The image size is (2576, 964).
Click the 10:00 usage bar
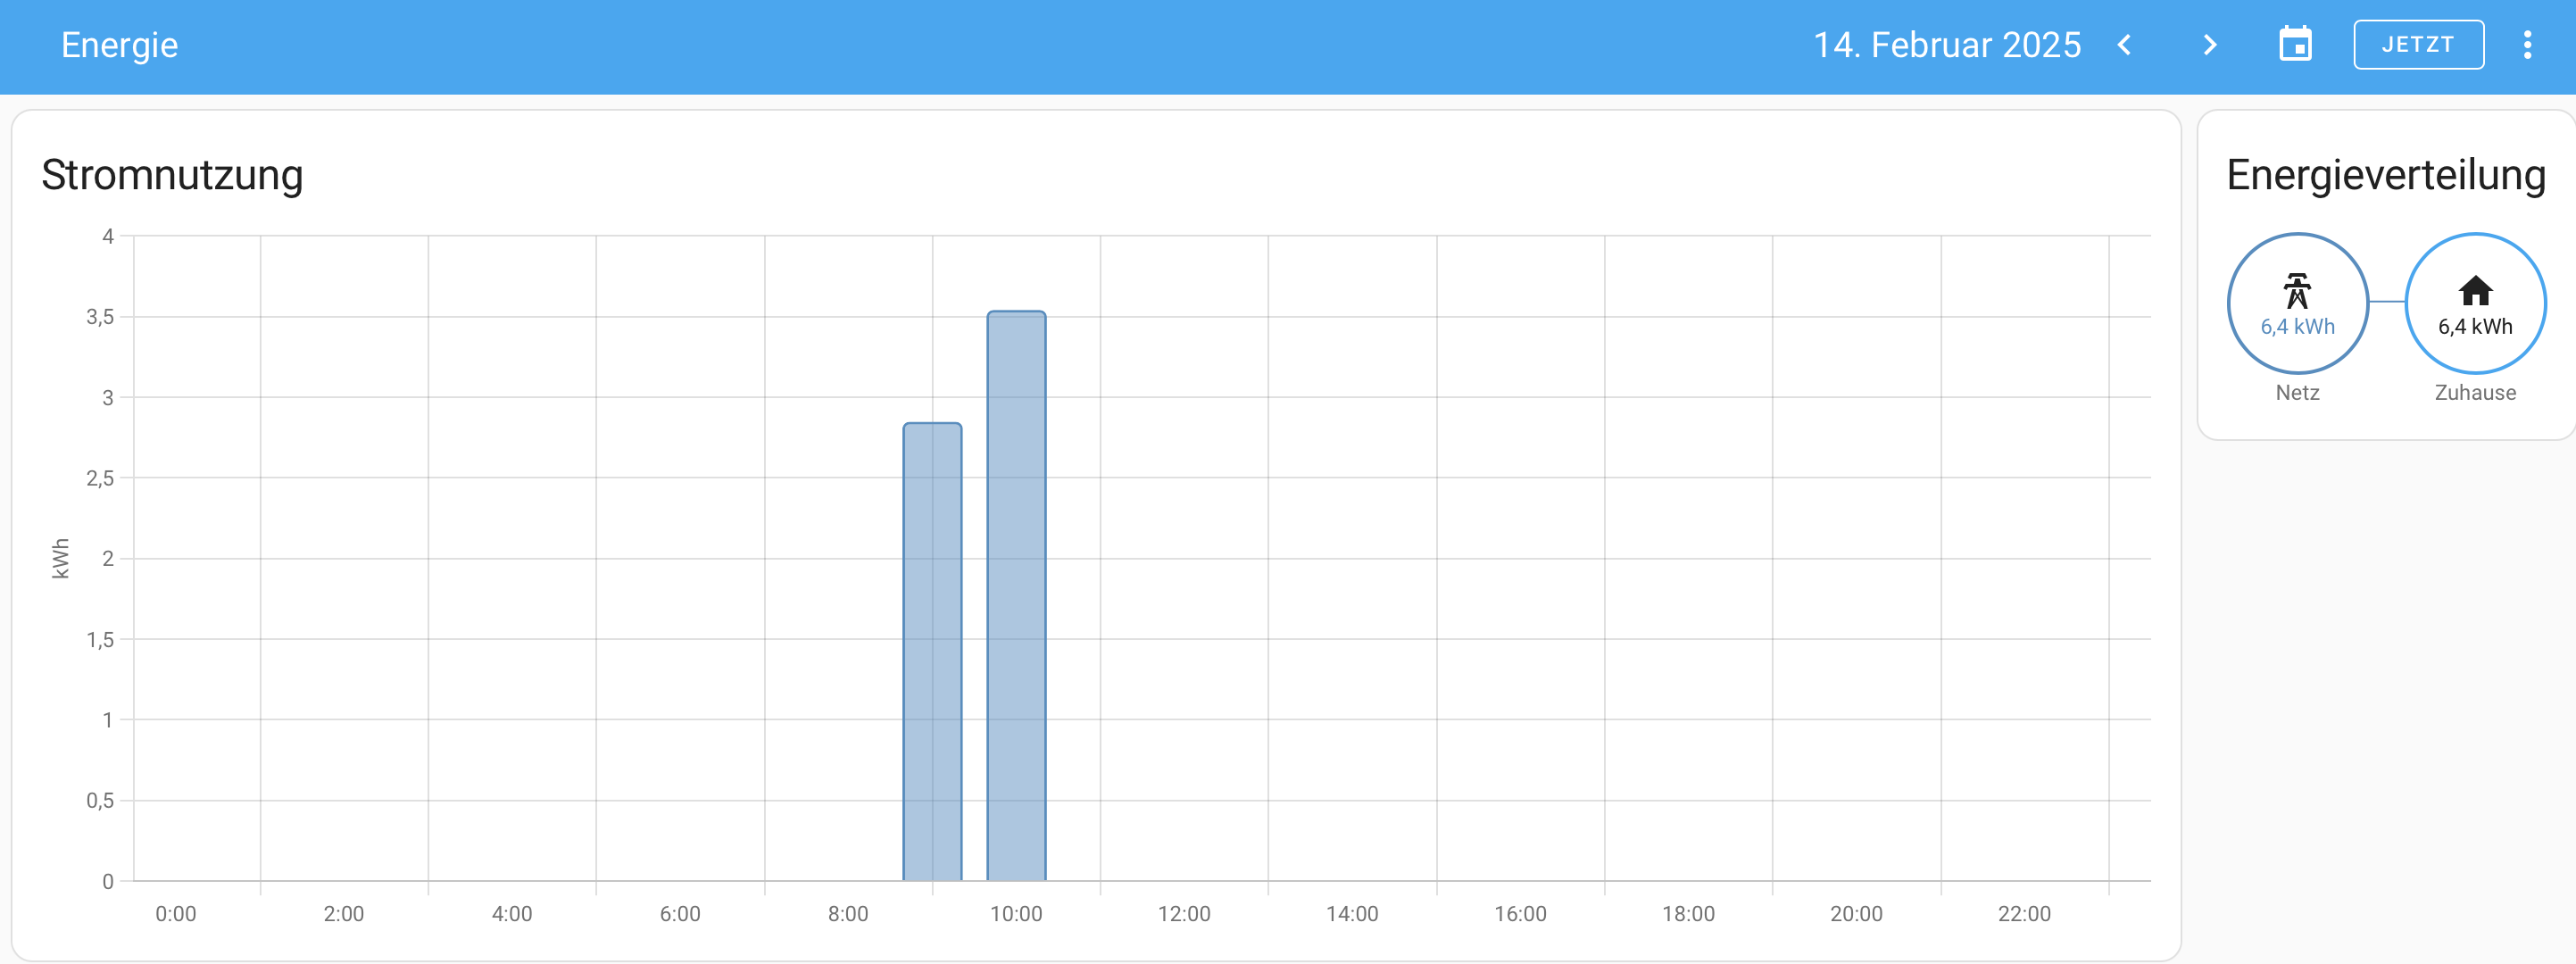pyautogui.click(x=1016, y=596)
